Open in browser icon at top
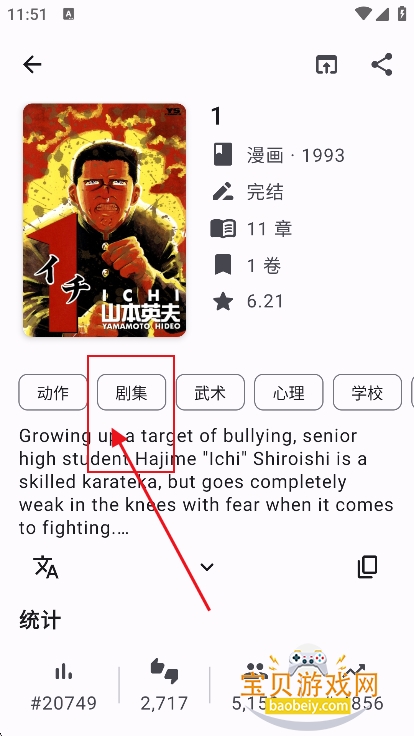Viewport: 414px width, 736px height. 326,64
